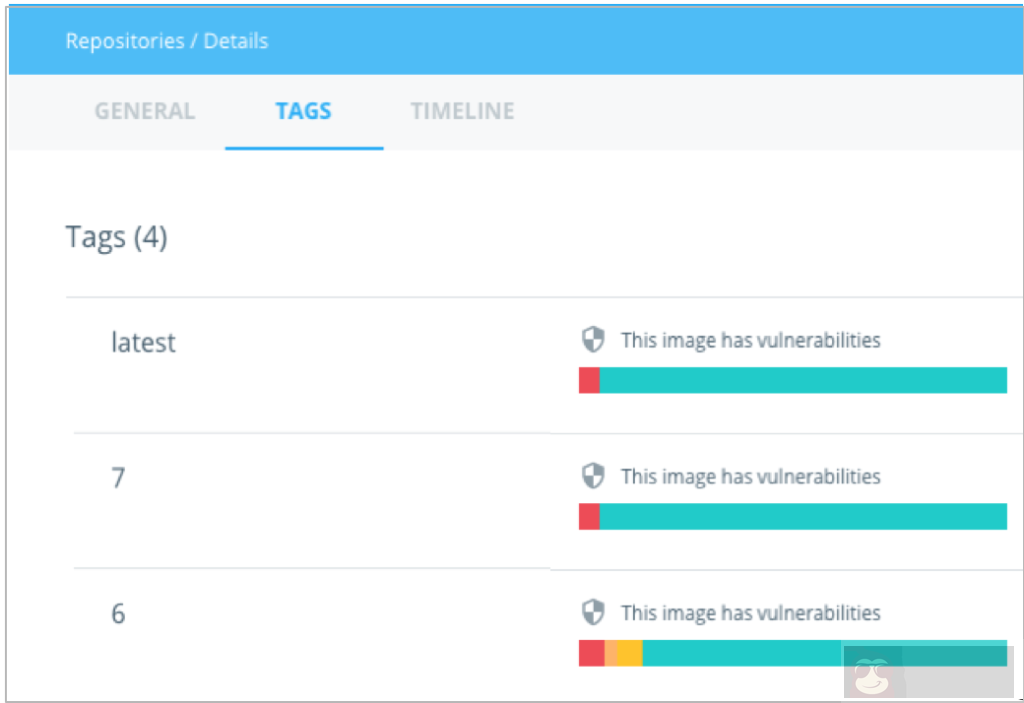
Task: Click the vulnerabilities message for latest
Action: pos(751,340)
